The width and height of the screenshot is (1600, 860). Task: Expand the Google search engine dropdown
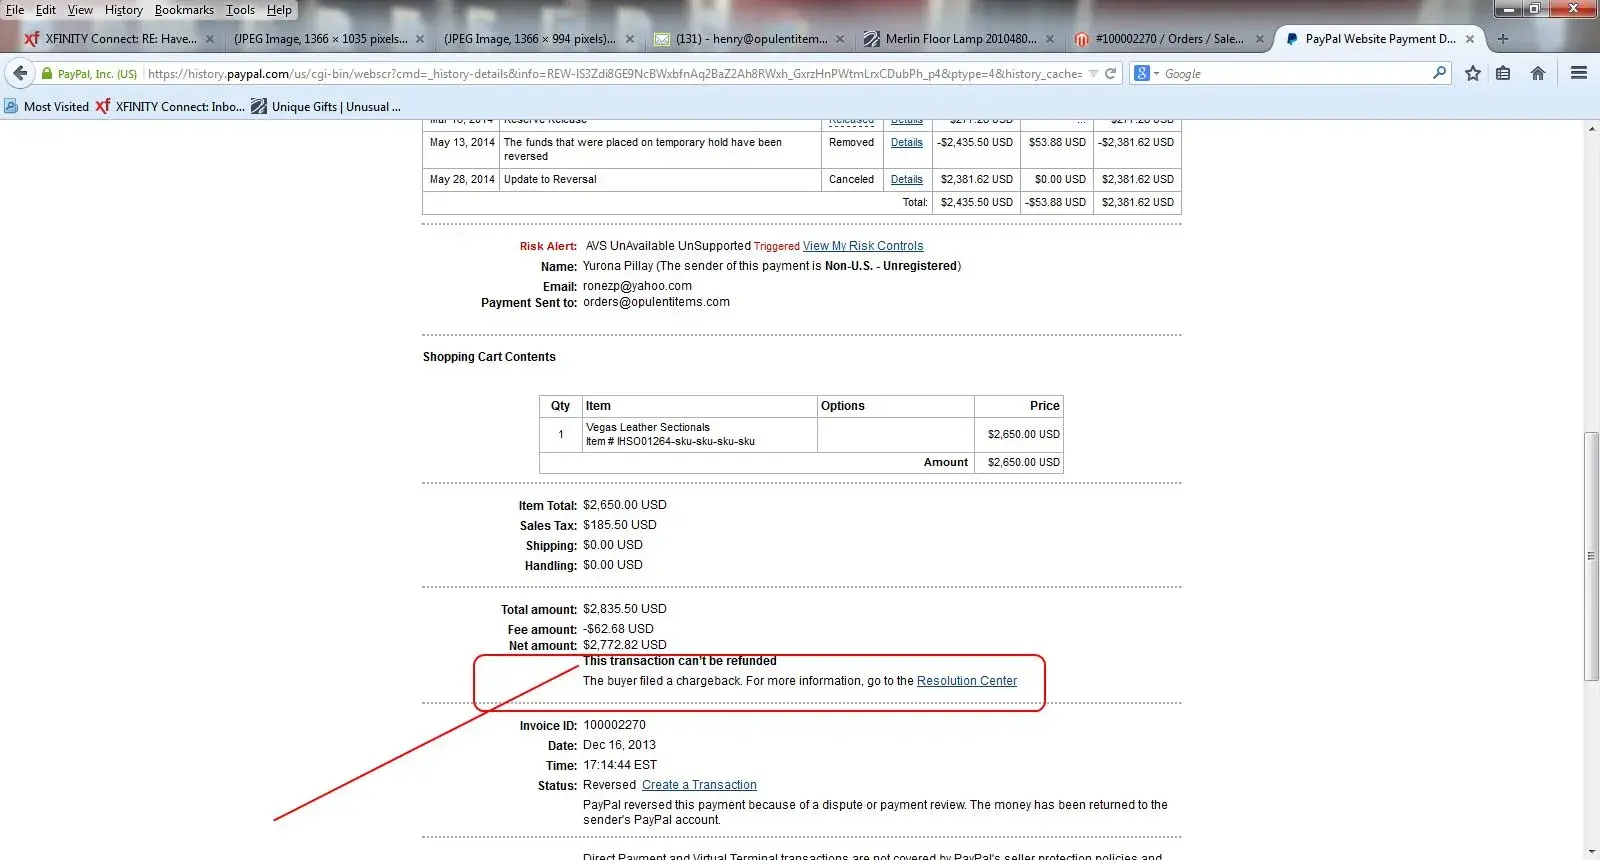1146,73
